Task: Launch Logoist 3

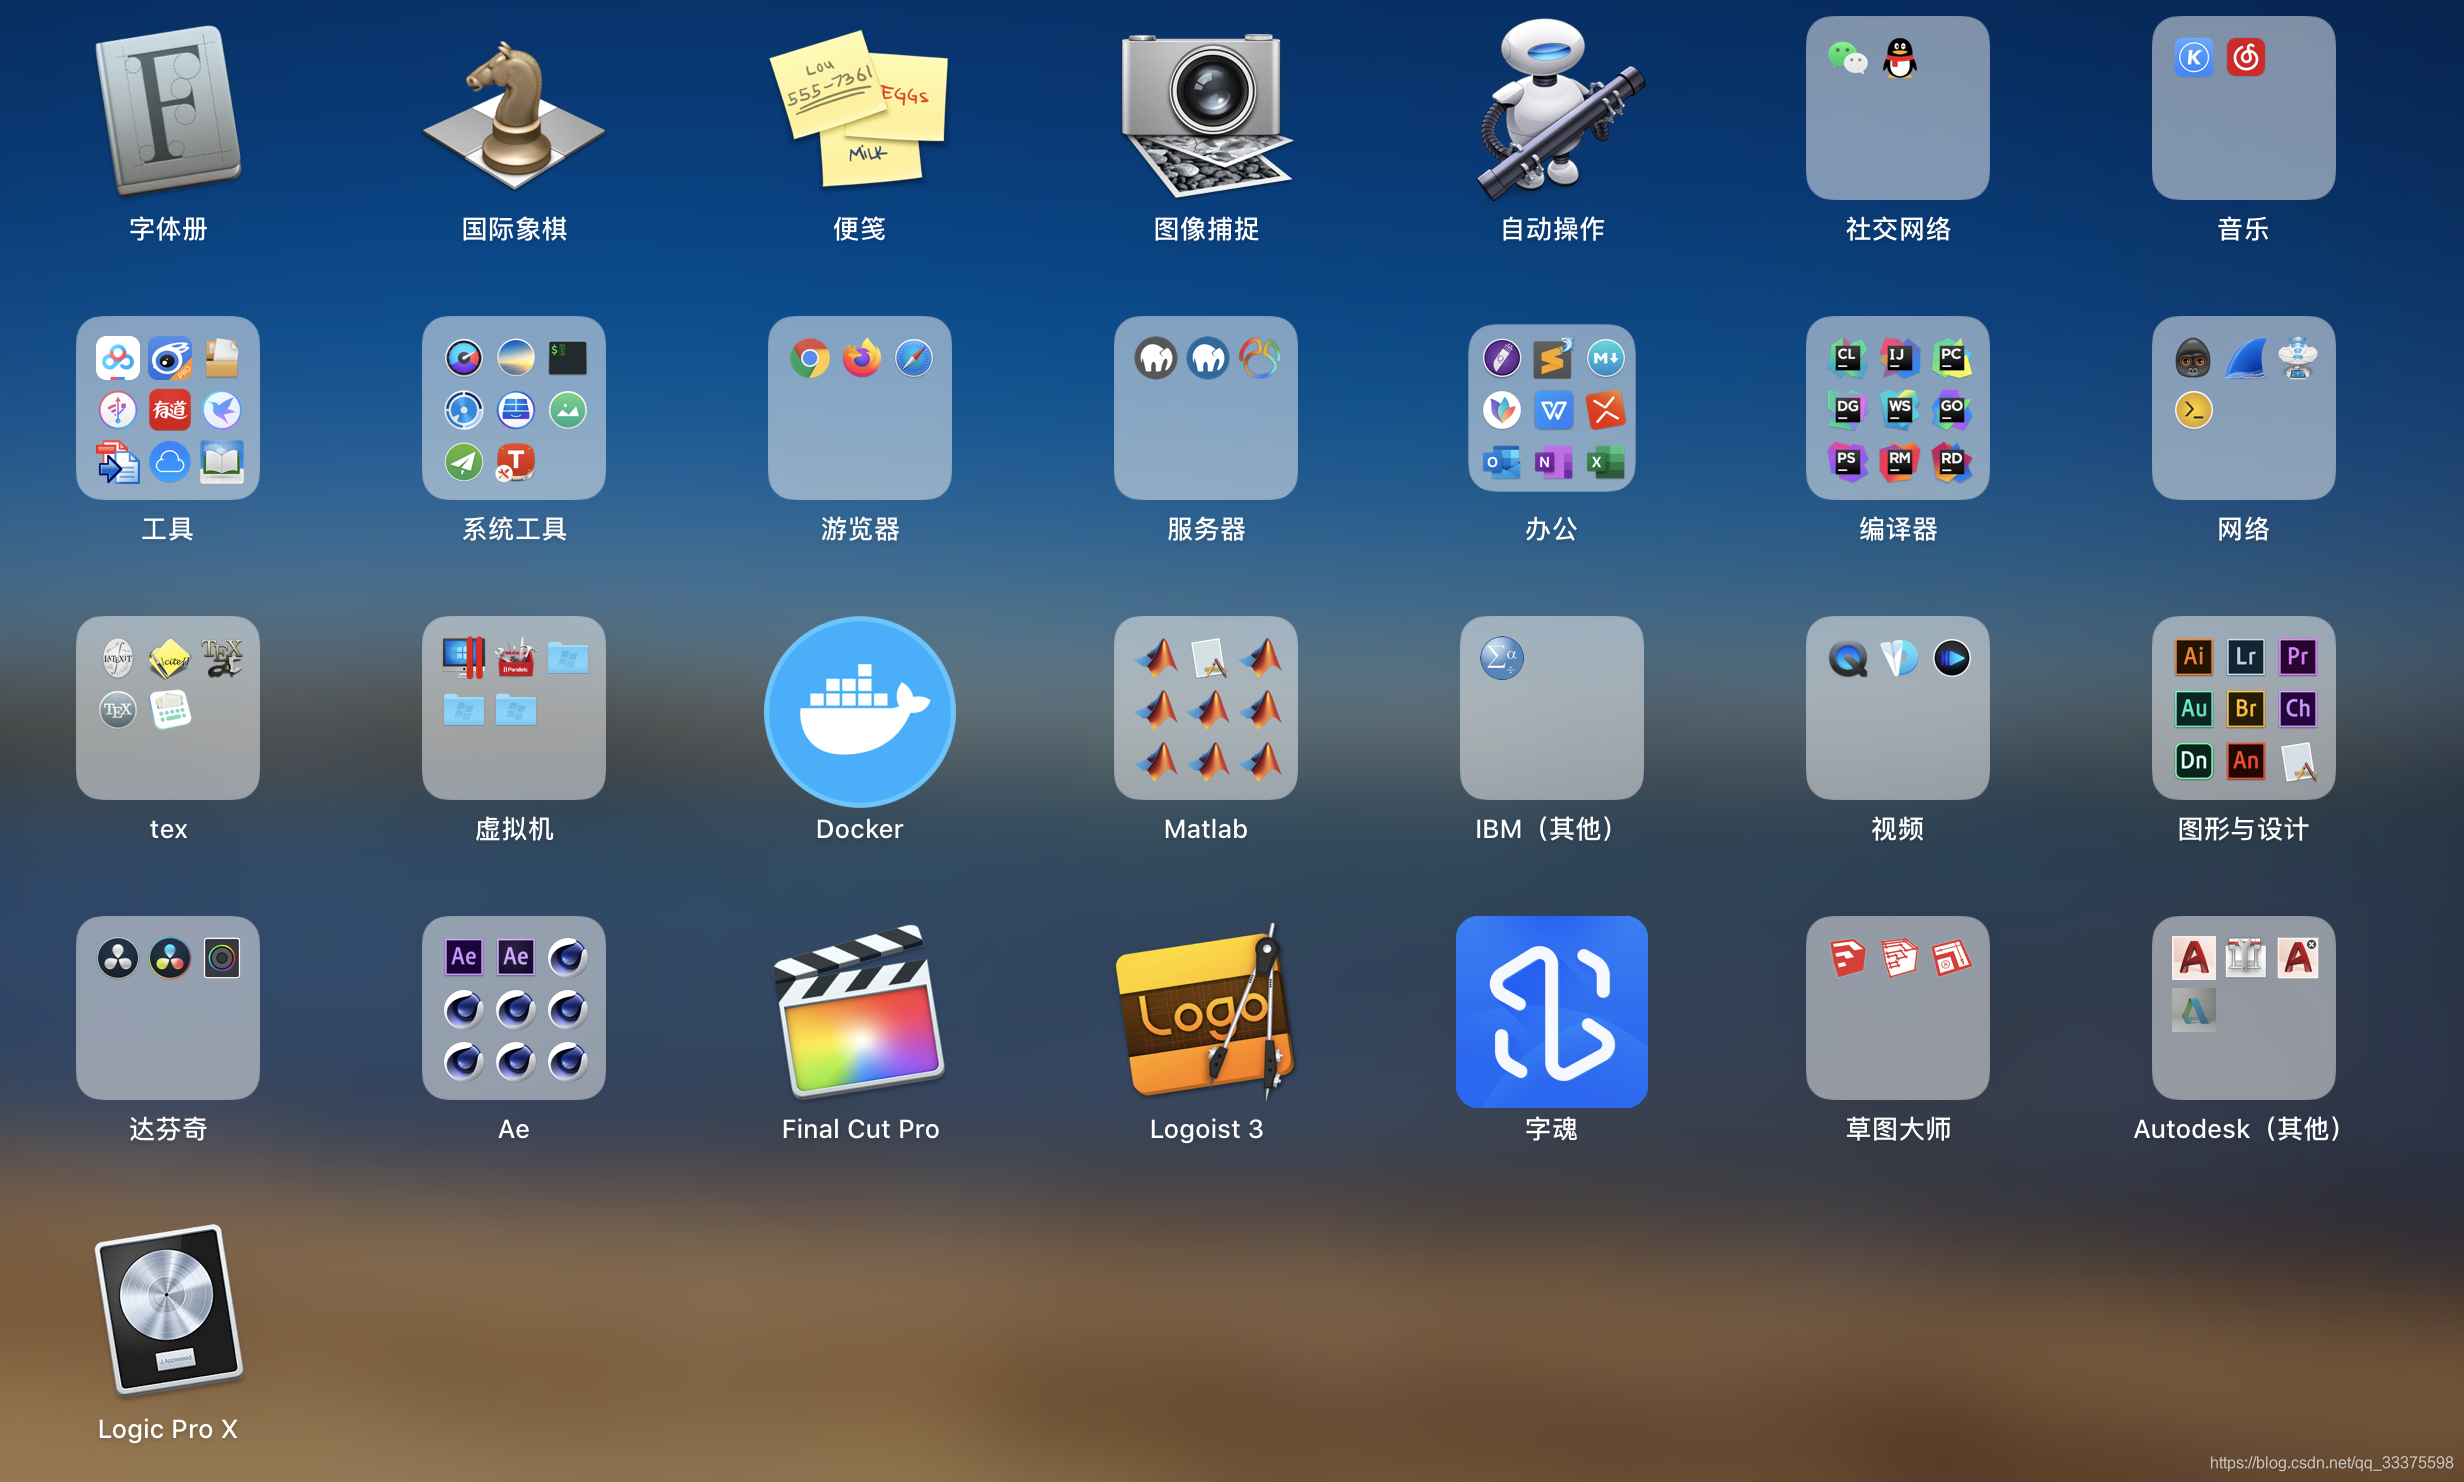Action: tap(1205, 1010)
